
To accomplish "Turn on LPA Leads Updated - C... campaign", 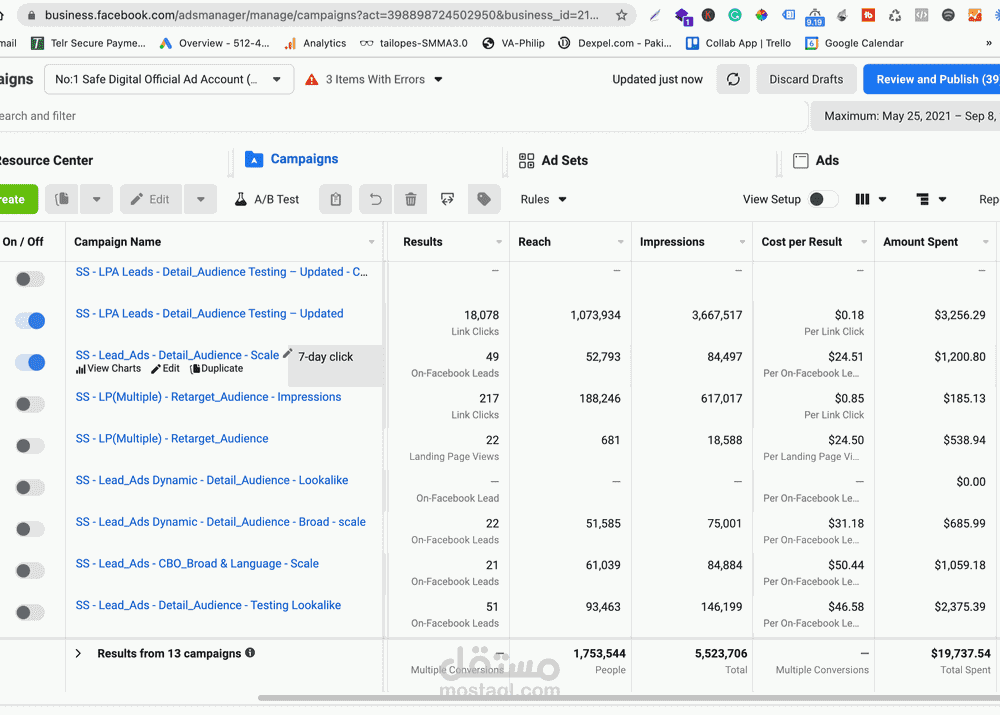I will pos(30,279).
